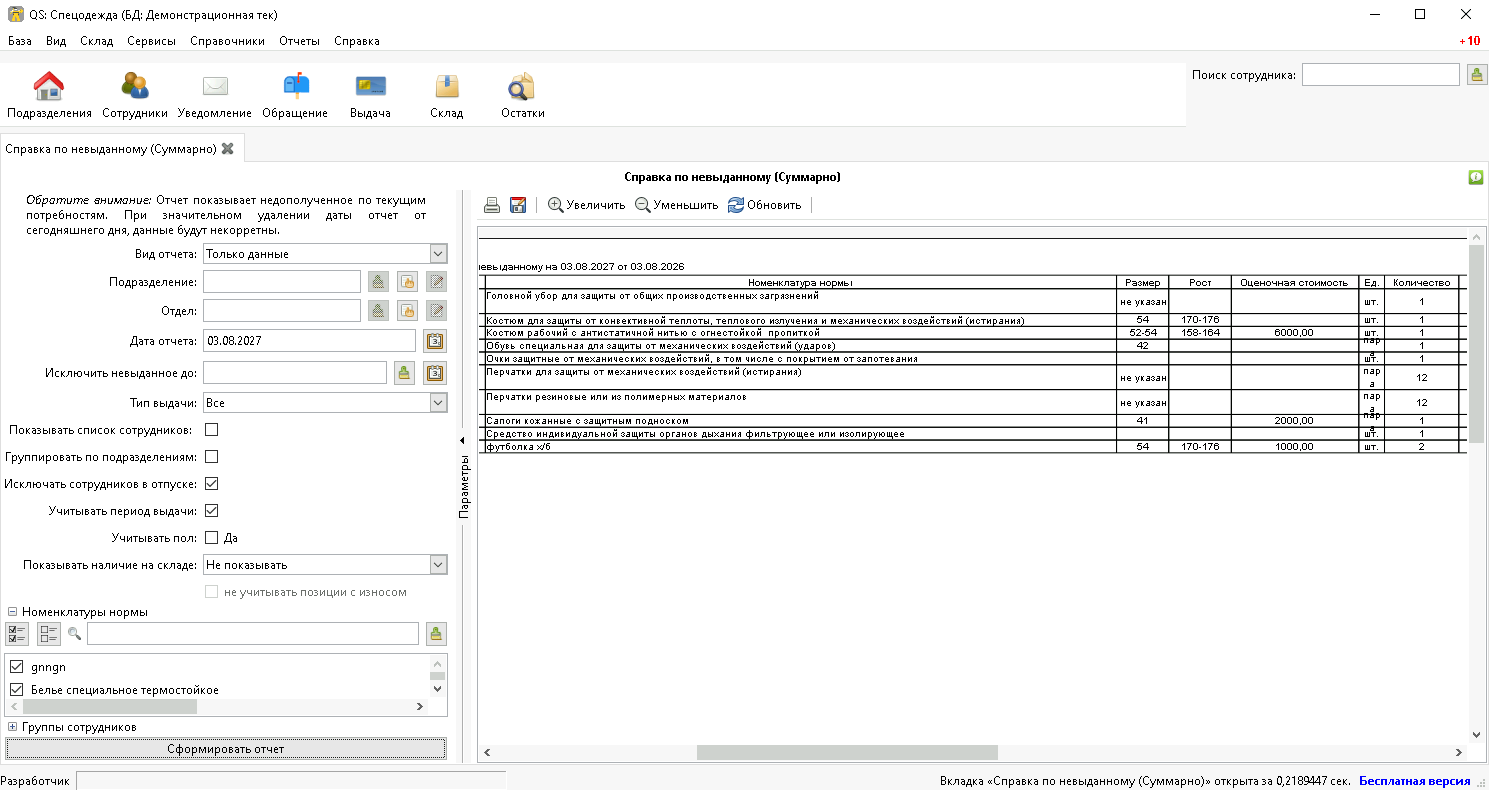Expand the Группы сотрудников section

tap(12, 727)
